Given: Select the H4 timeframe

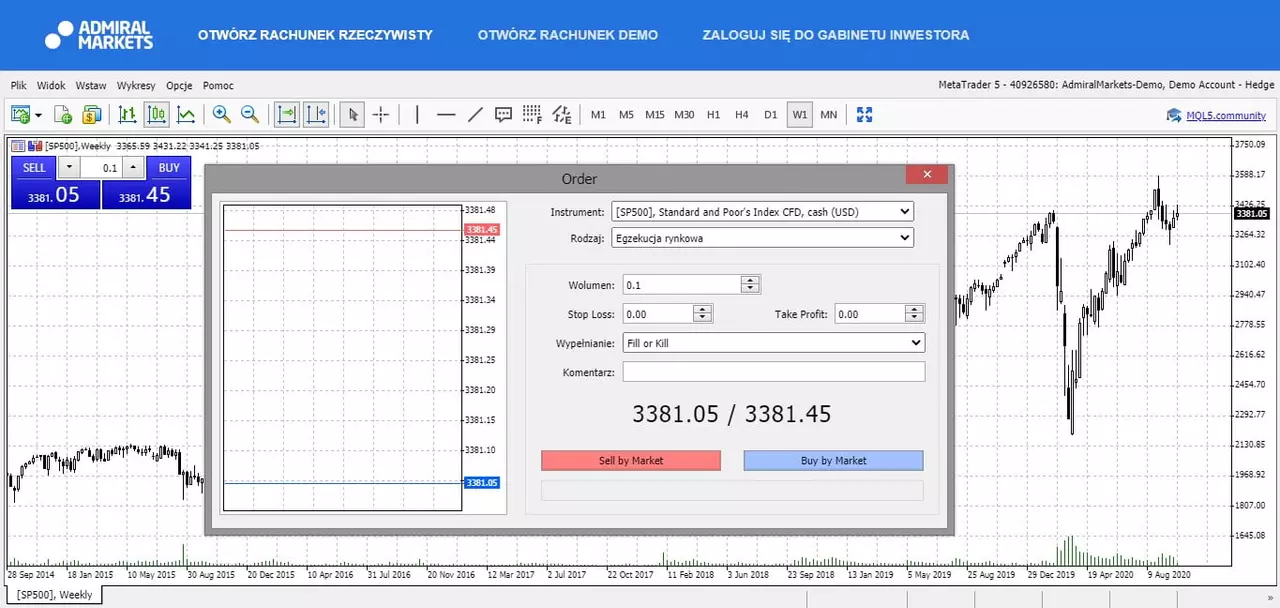Looking at the screenshot, I should click(741, 115).
